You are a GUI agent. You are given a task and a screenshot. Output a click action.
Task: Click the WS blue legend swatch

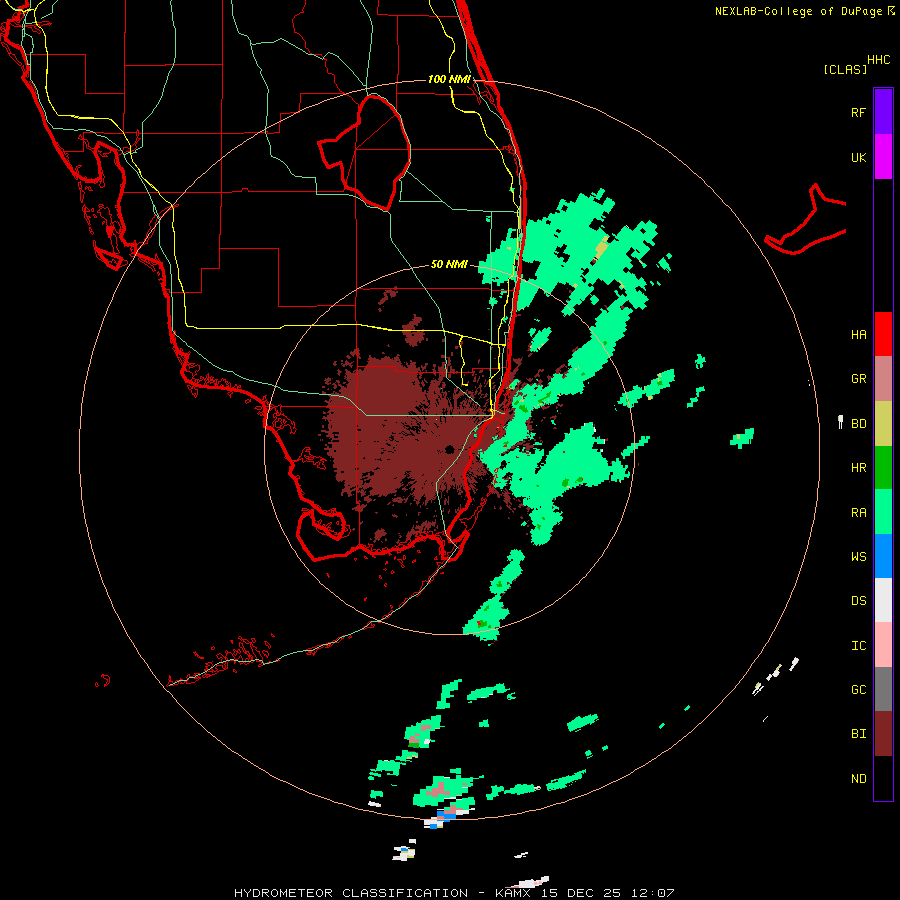pos(883,556)
